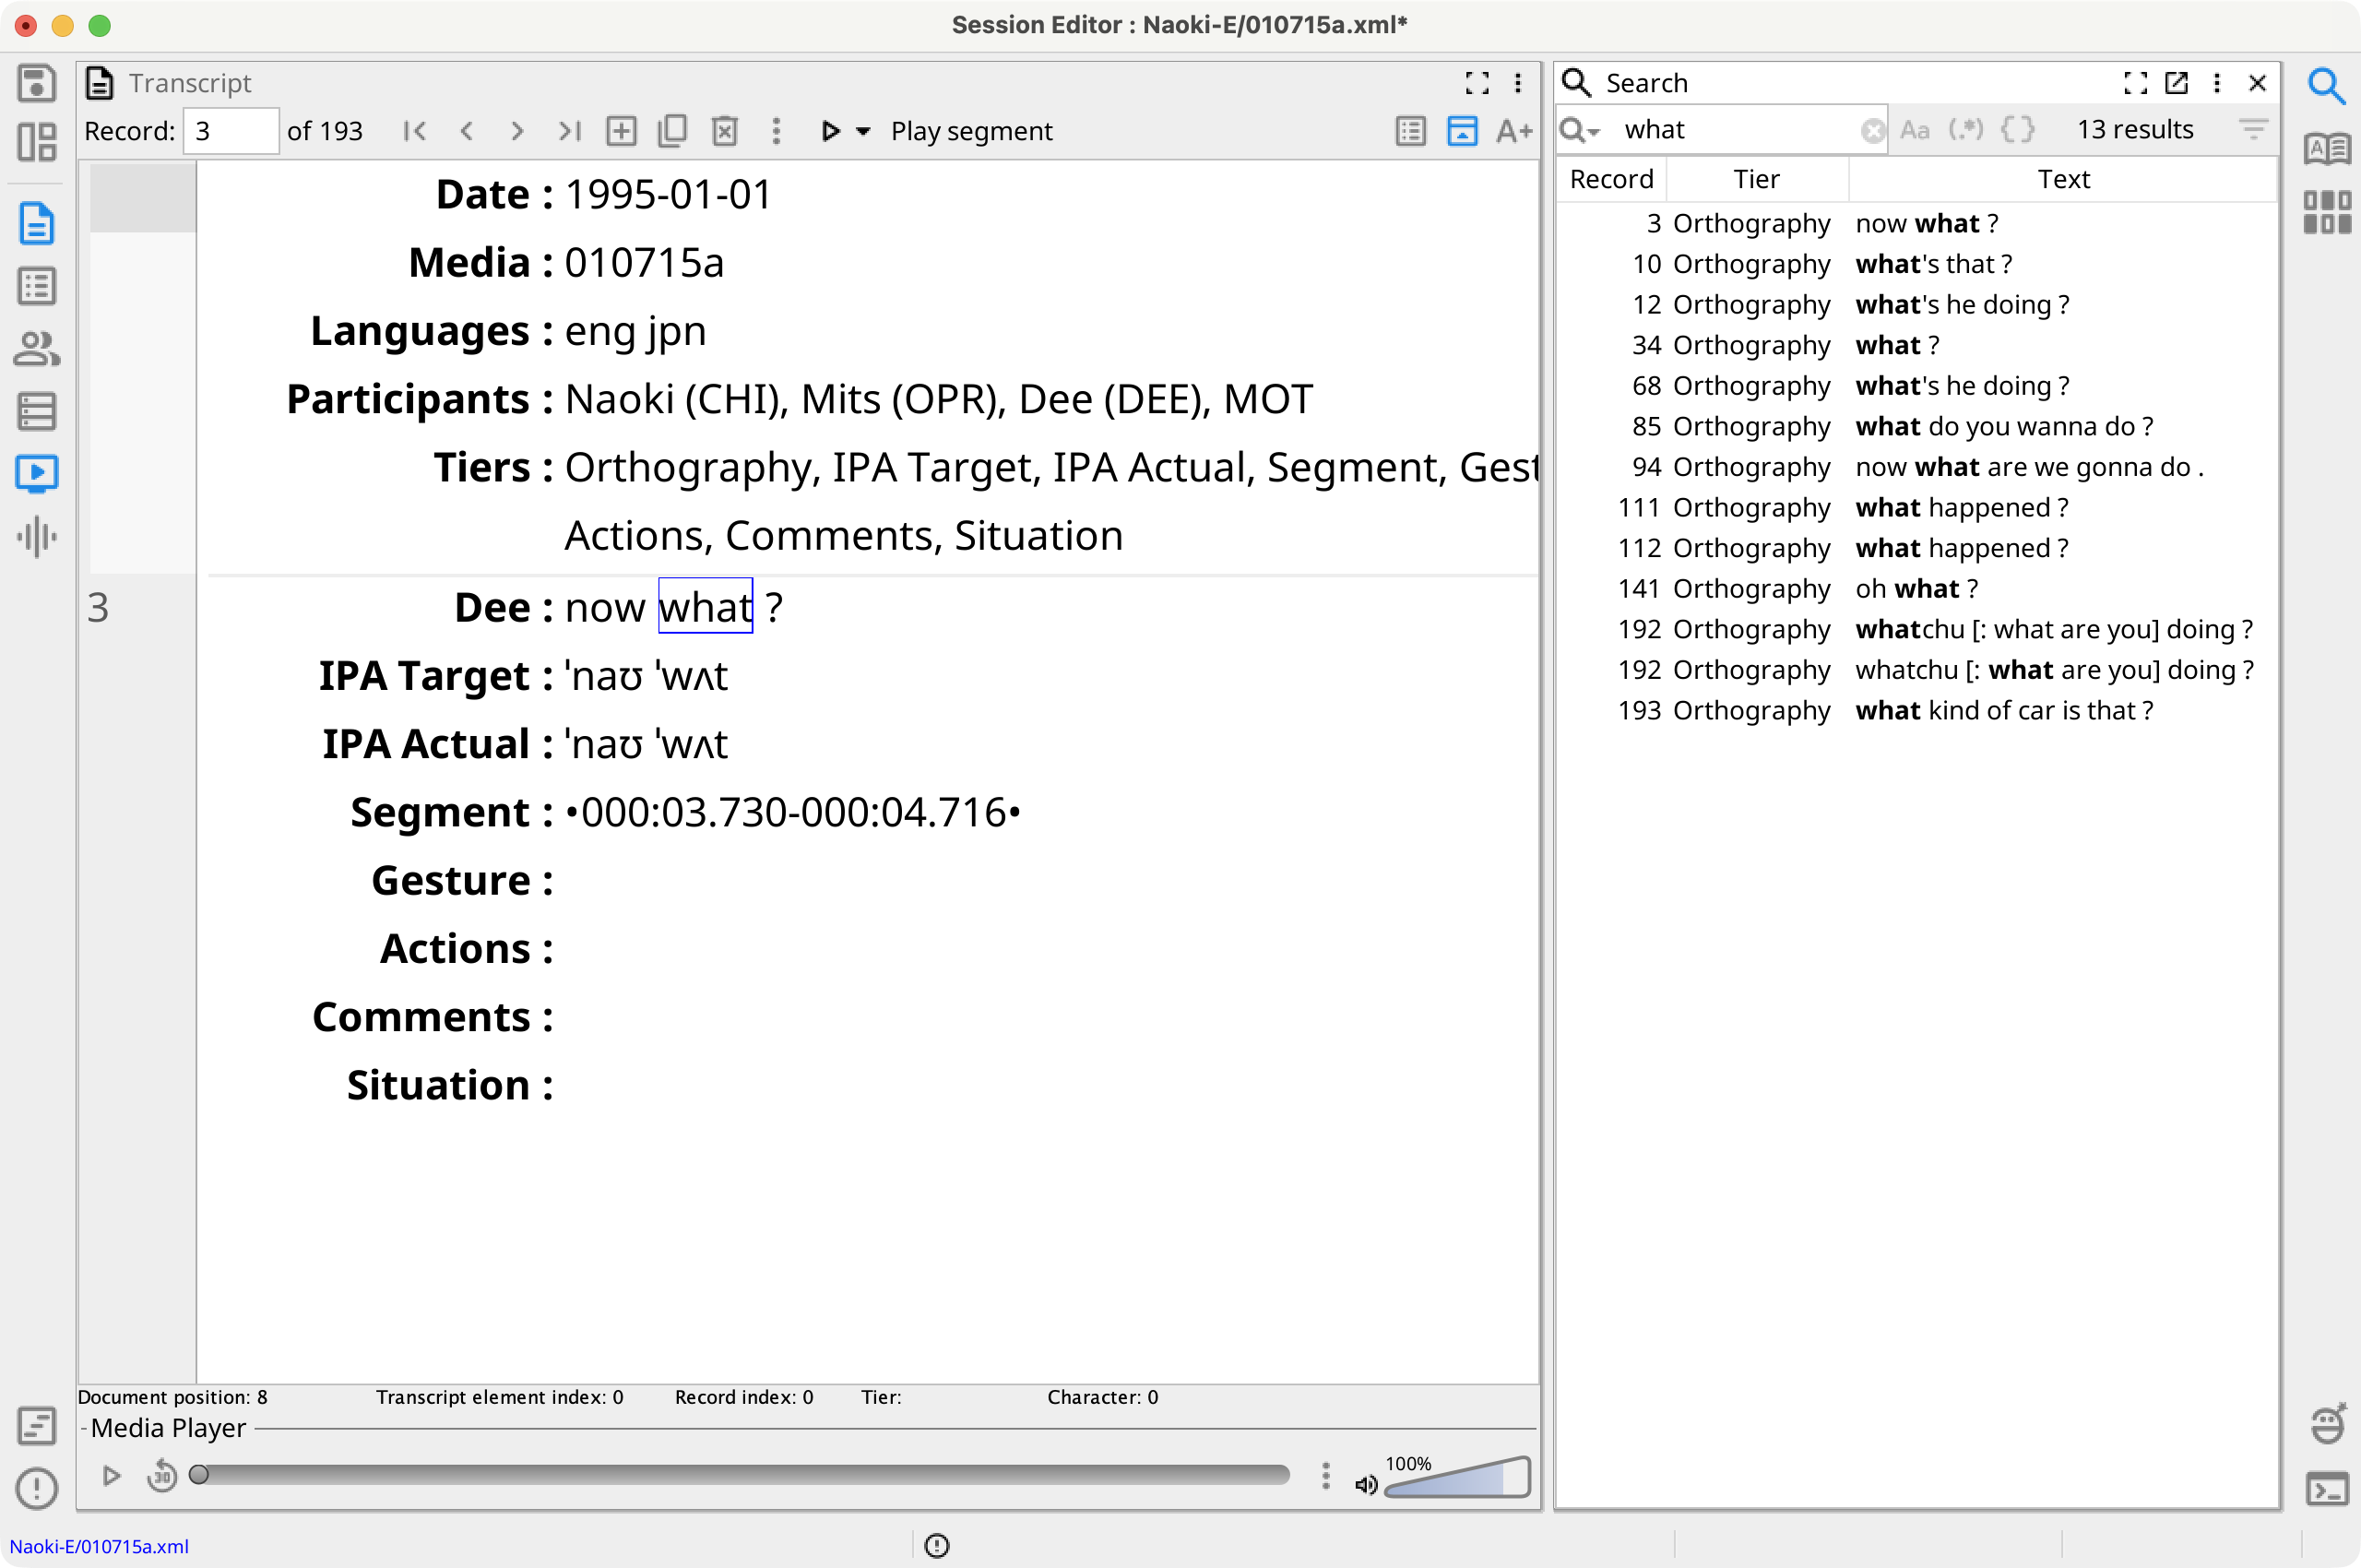Mute the media player volume
Screen dimensions: 2361x1568
coord(1366,1484)
